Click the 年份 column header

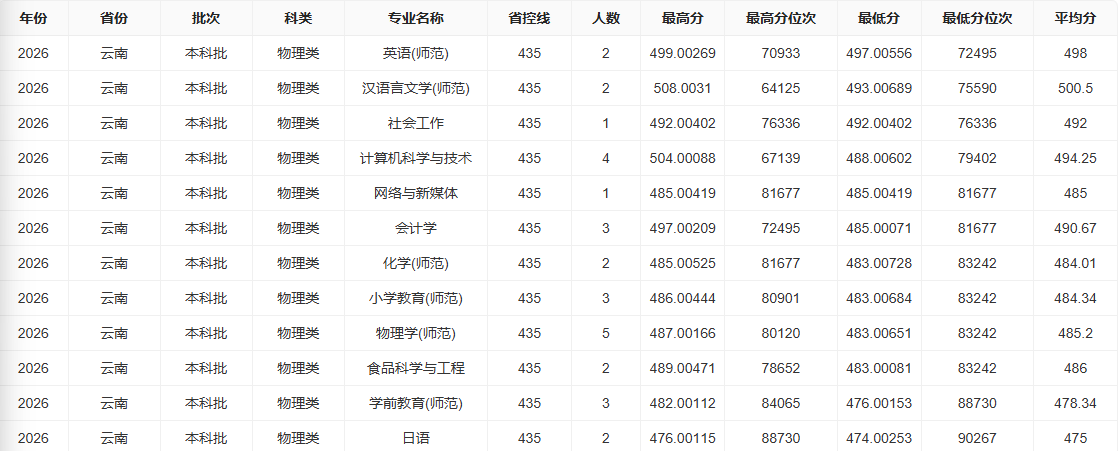tap(33, 19)
